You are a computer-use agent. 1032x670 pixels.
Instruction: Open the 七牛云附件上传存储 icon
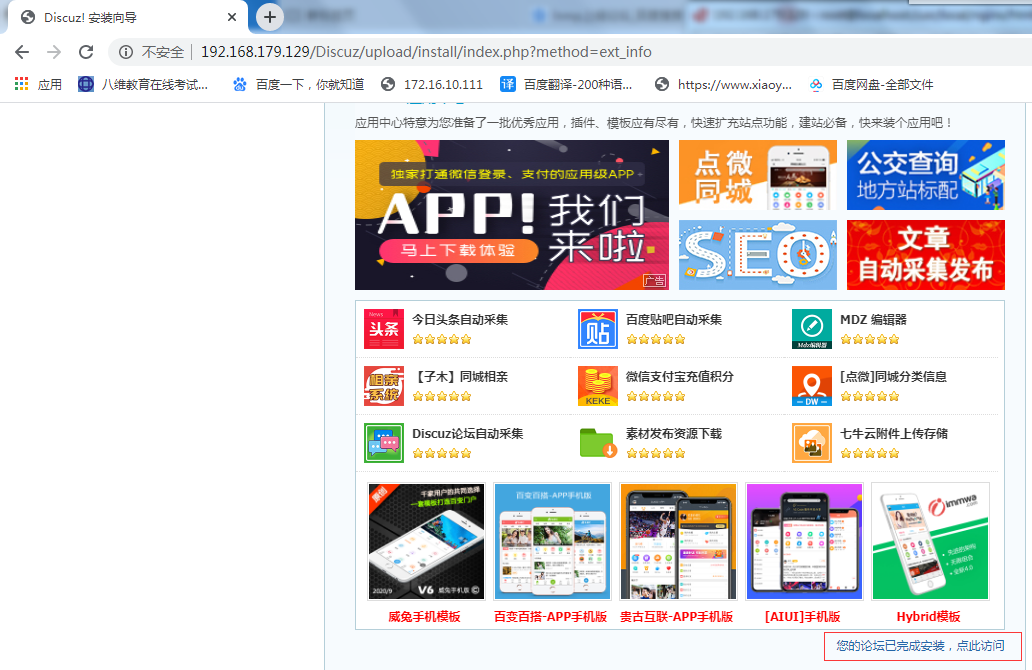click(x=811, y=442)
